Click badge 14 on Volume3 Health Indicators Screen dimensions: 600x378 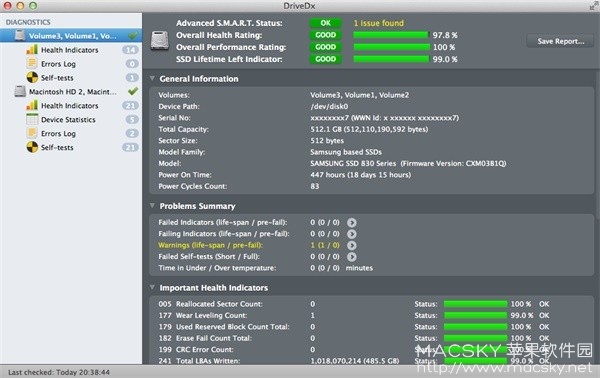click(130, 50)
